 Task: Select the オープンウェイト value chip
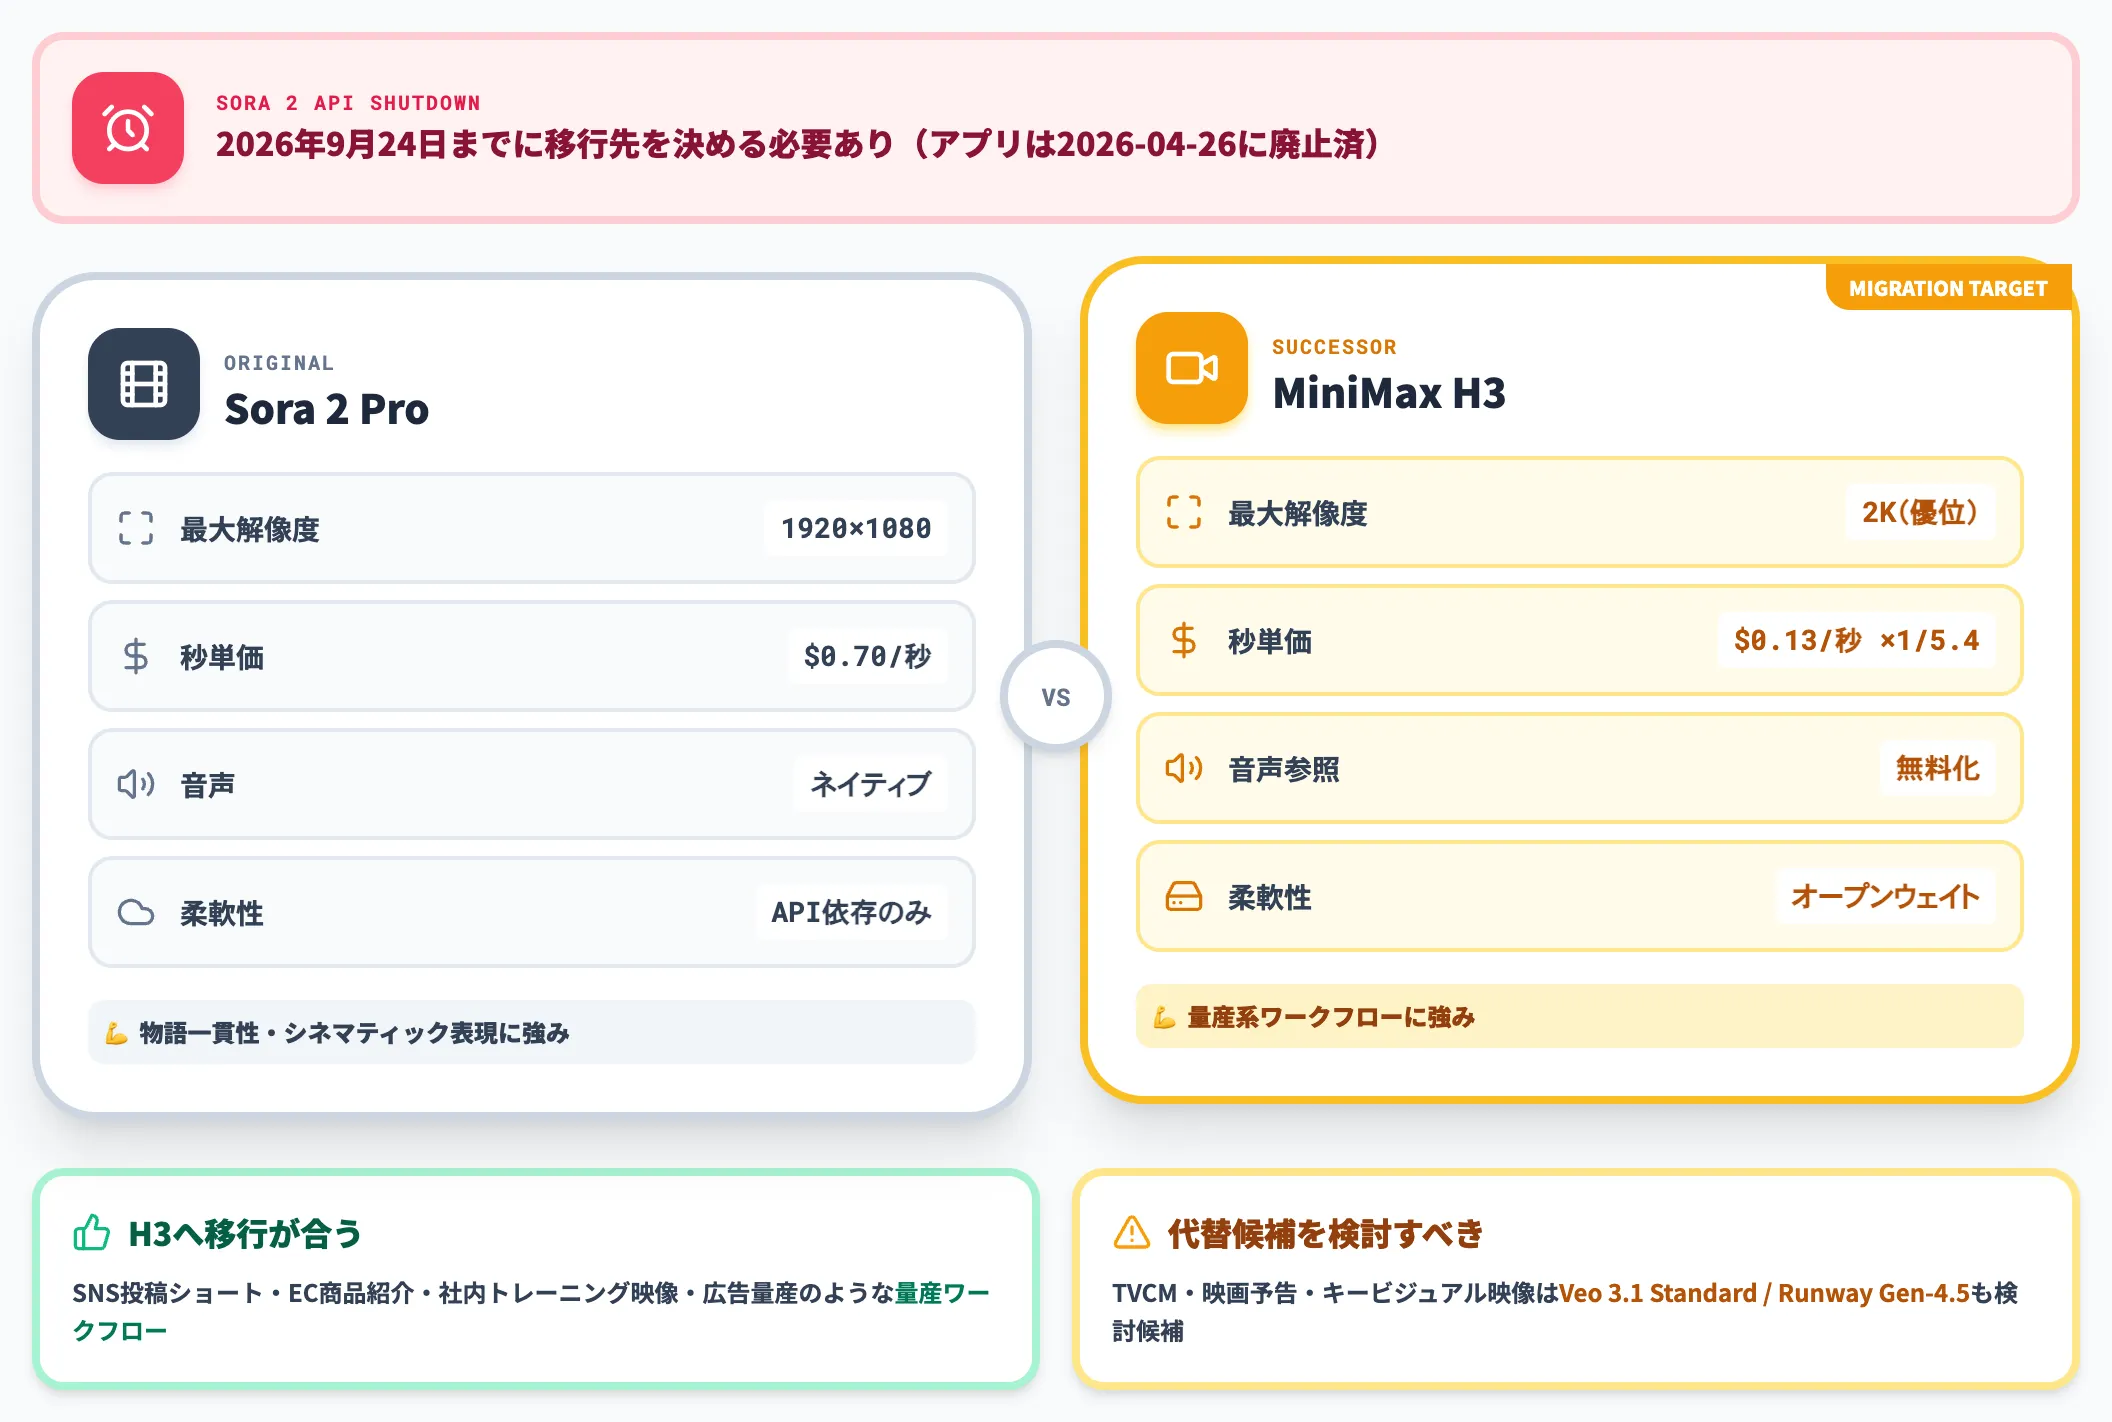pyautogui.click(x=1885, y=896)
